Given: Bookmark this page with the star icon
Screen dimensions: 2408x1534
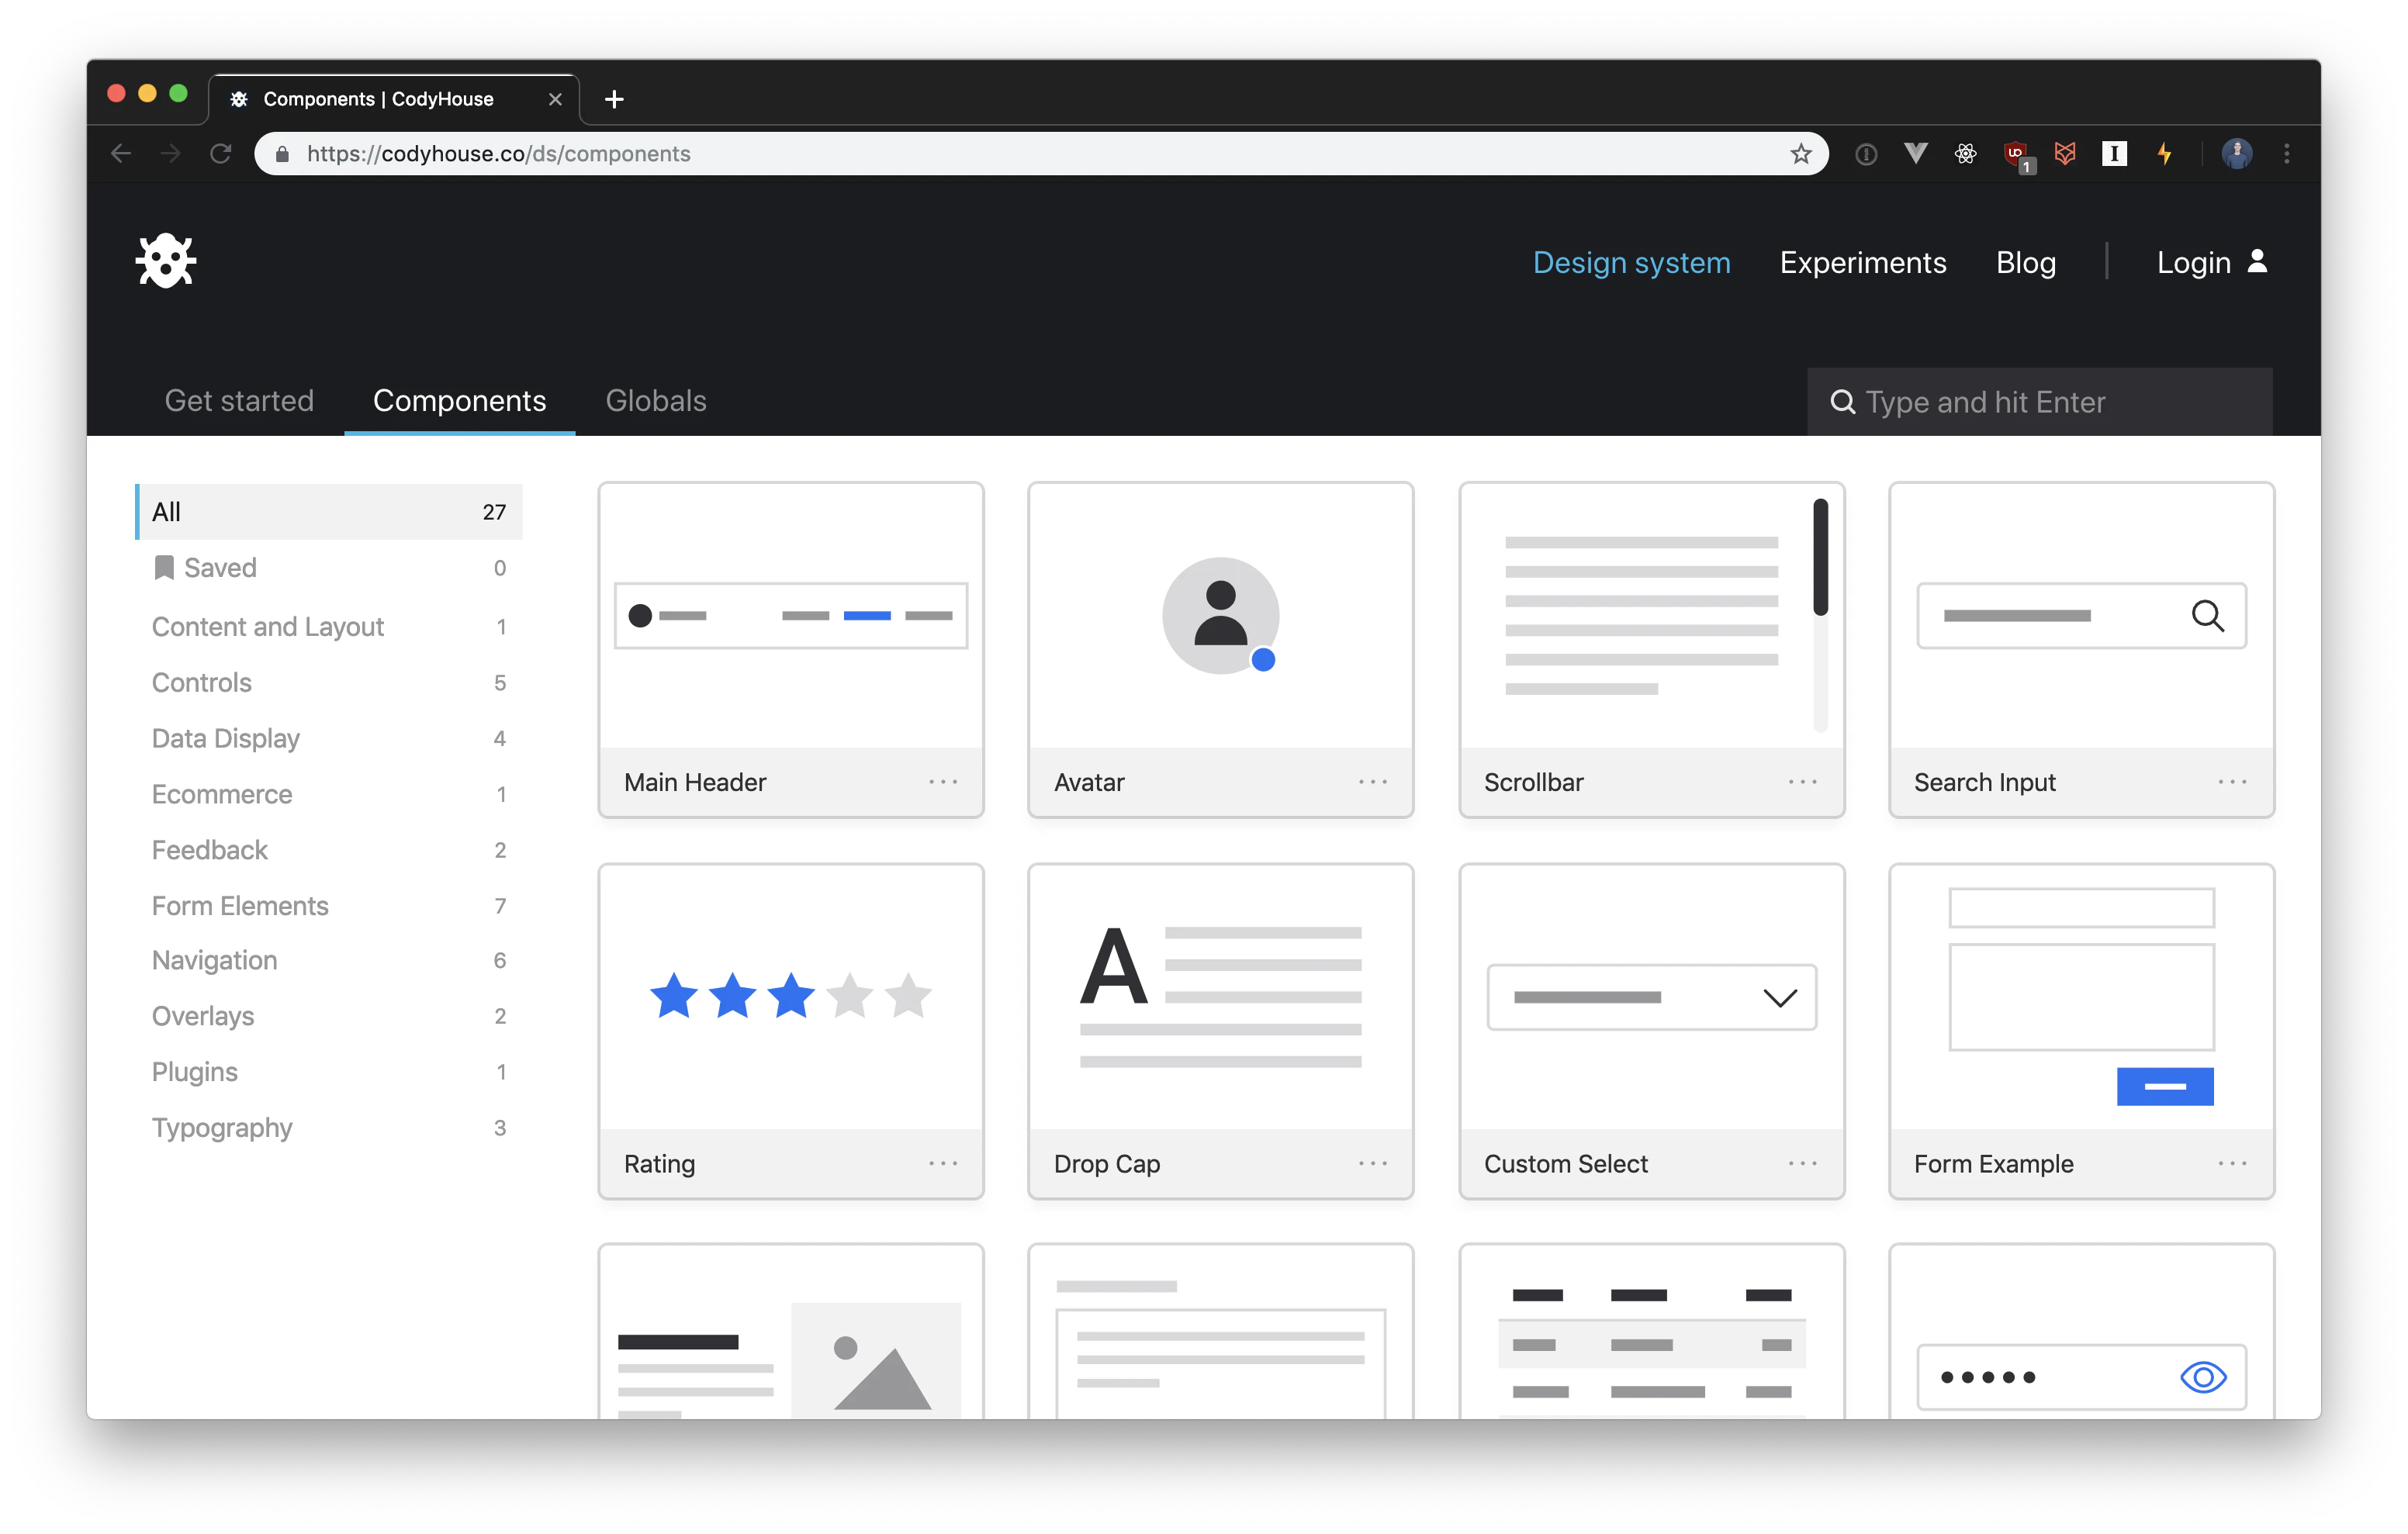Looking at the screenshot, I should point(1801,153).
